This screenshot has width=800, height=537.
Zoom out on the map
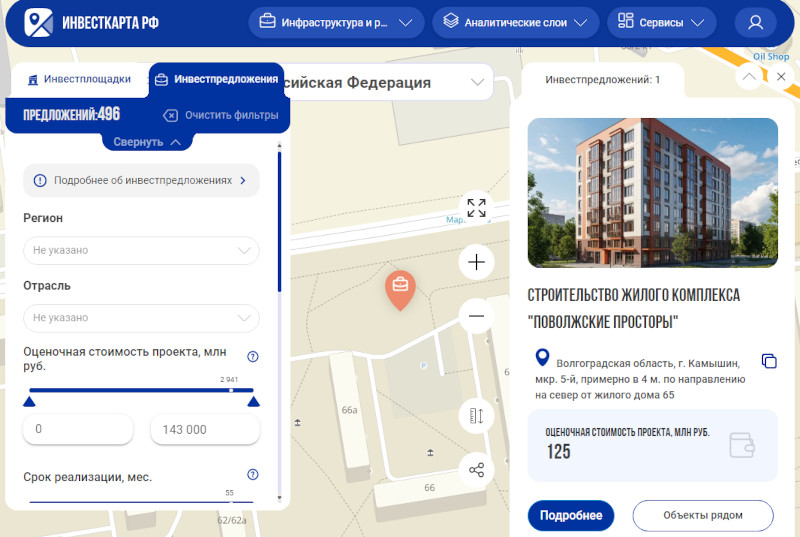[x=476, y=316]
